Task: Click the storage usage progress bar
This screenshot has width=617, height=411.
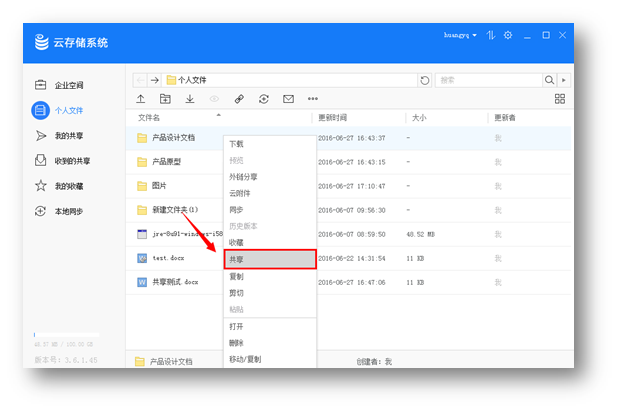Action: tap(66, 334)
